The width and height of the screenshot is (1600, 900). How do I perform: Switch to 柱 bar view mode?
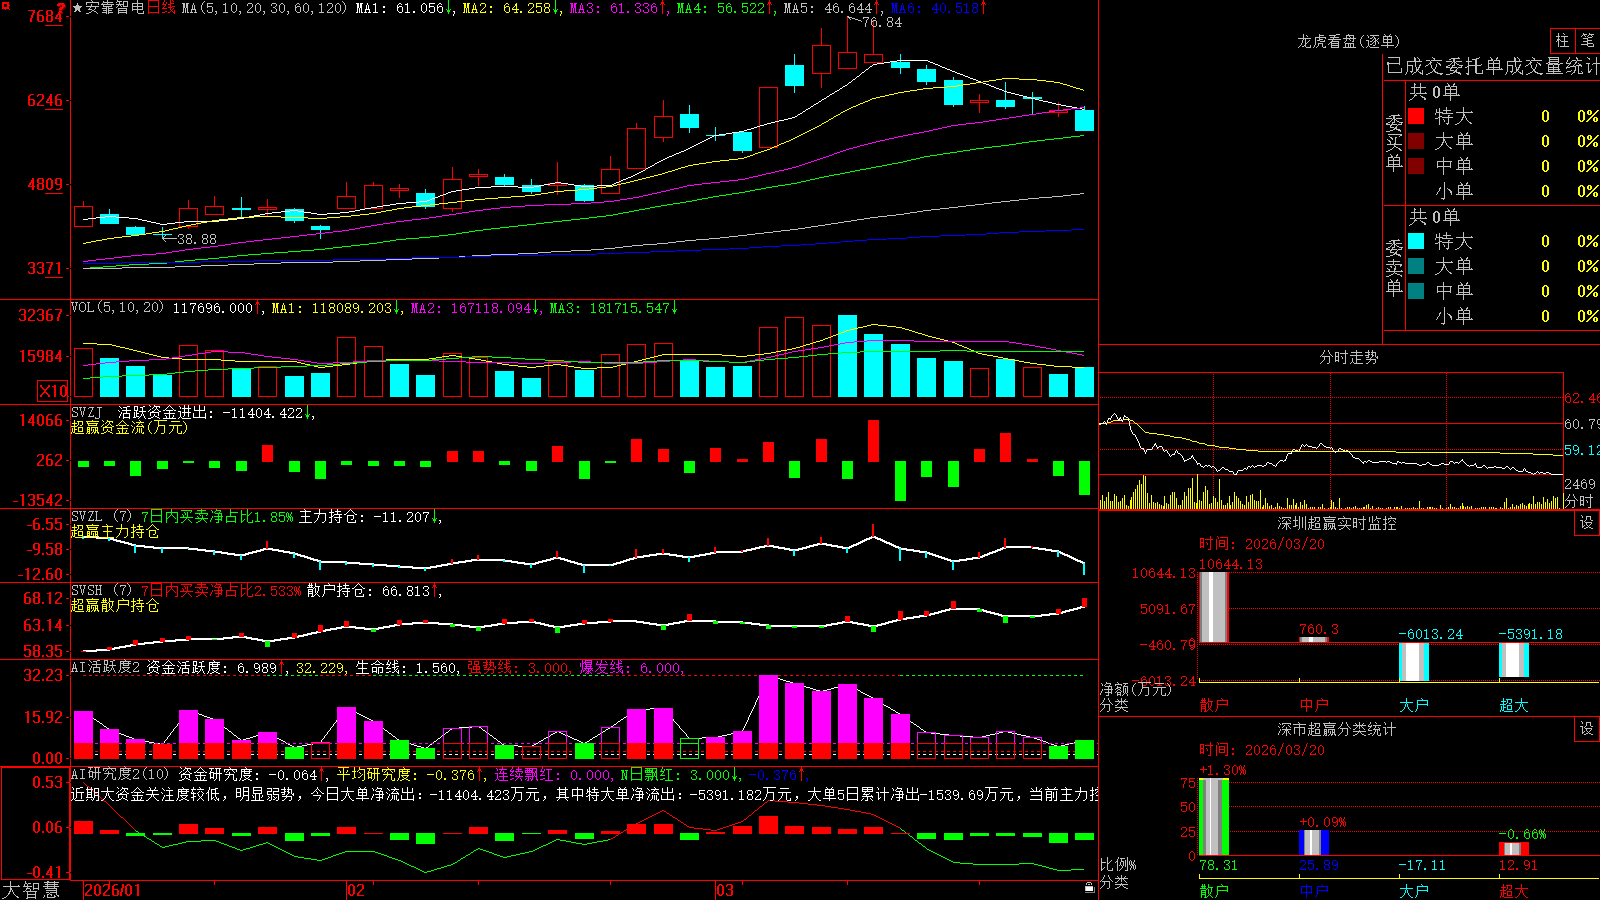pyautogui.click(x=1562, y=40)
